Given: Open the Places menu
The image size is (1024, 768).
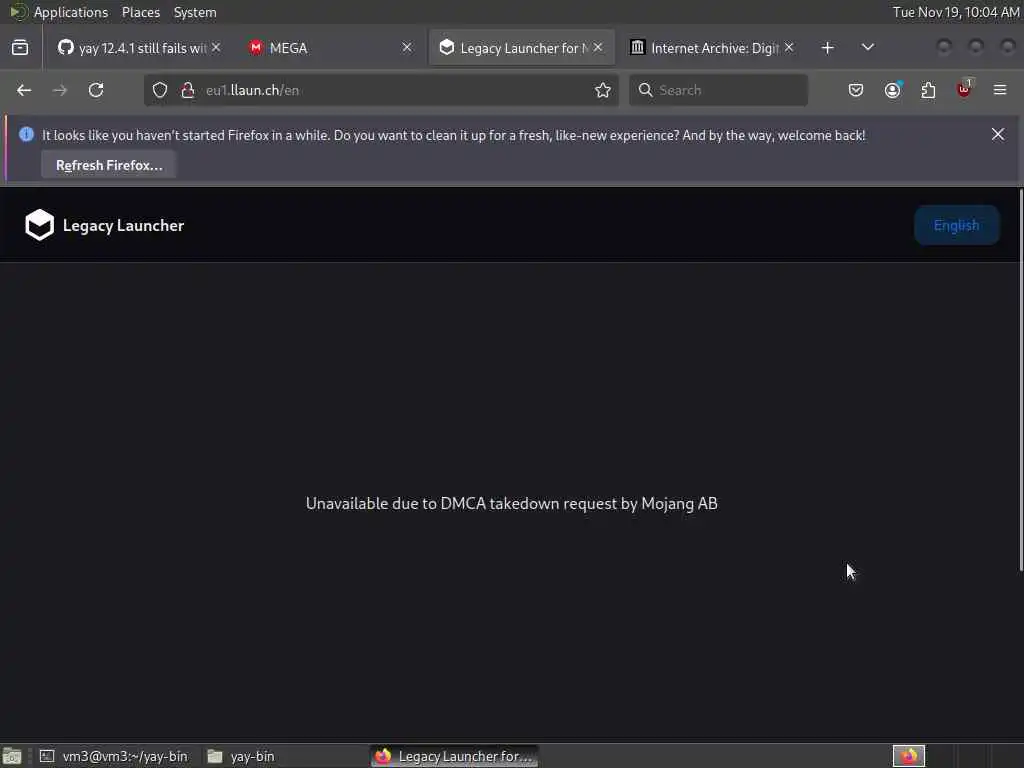Looking at the screenshot, I should [x=140, y=12].
